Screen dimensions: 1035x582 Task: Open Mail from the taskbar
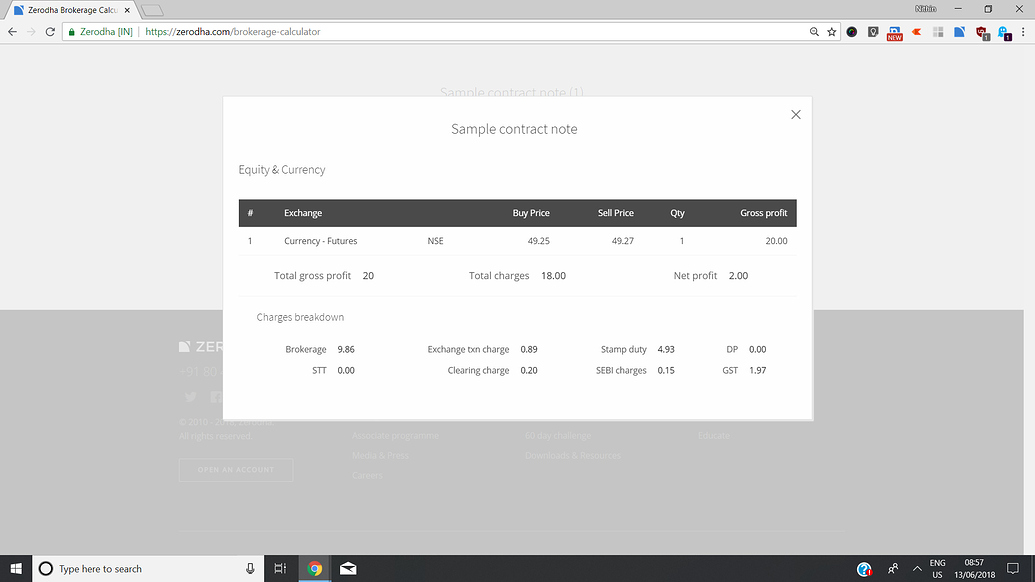pyautogui.click(x=348, y=568)
